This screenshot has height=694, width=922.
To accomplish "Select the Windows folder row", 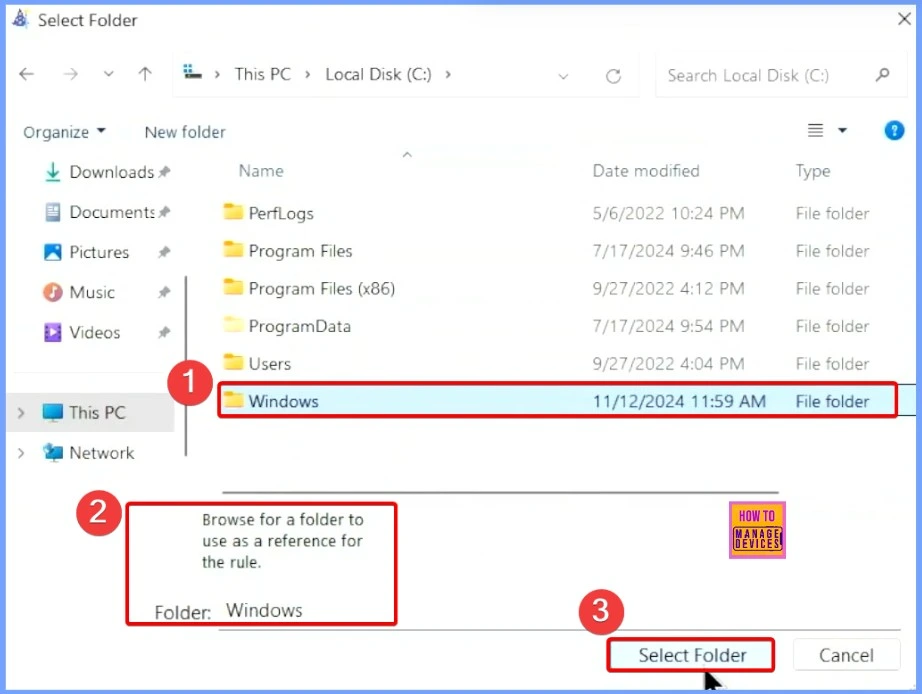I will pos(557,401).
